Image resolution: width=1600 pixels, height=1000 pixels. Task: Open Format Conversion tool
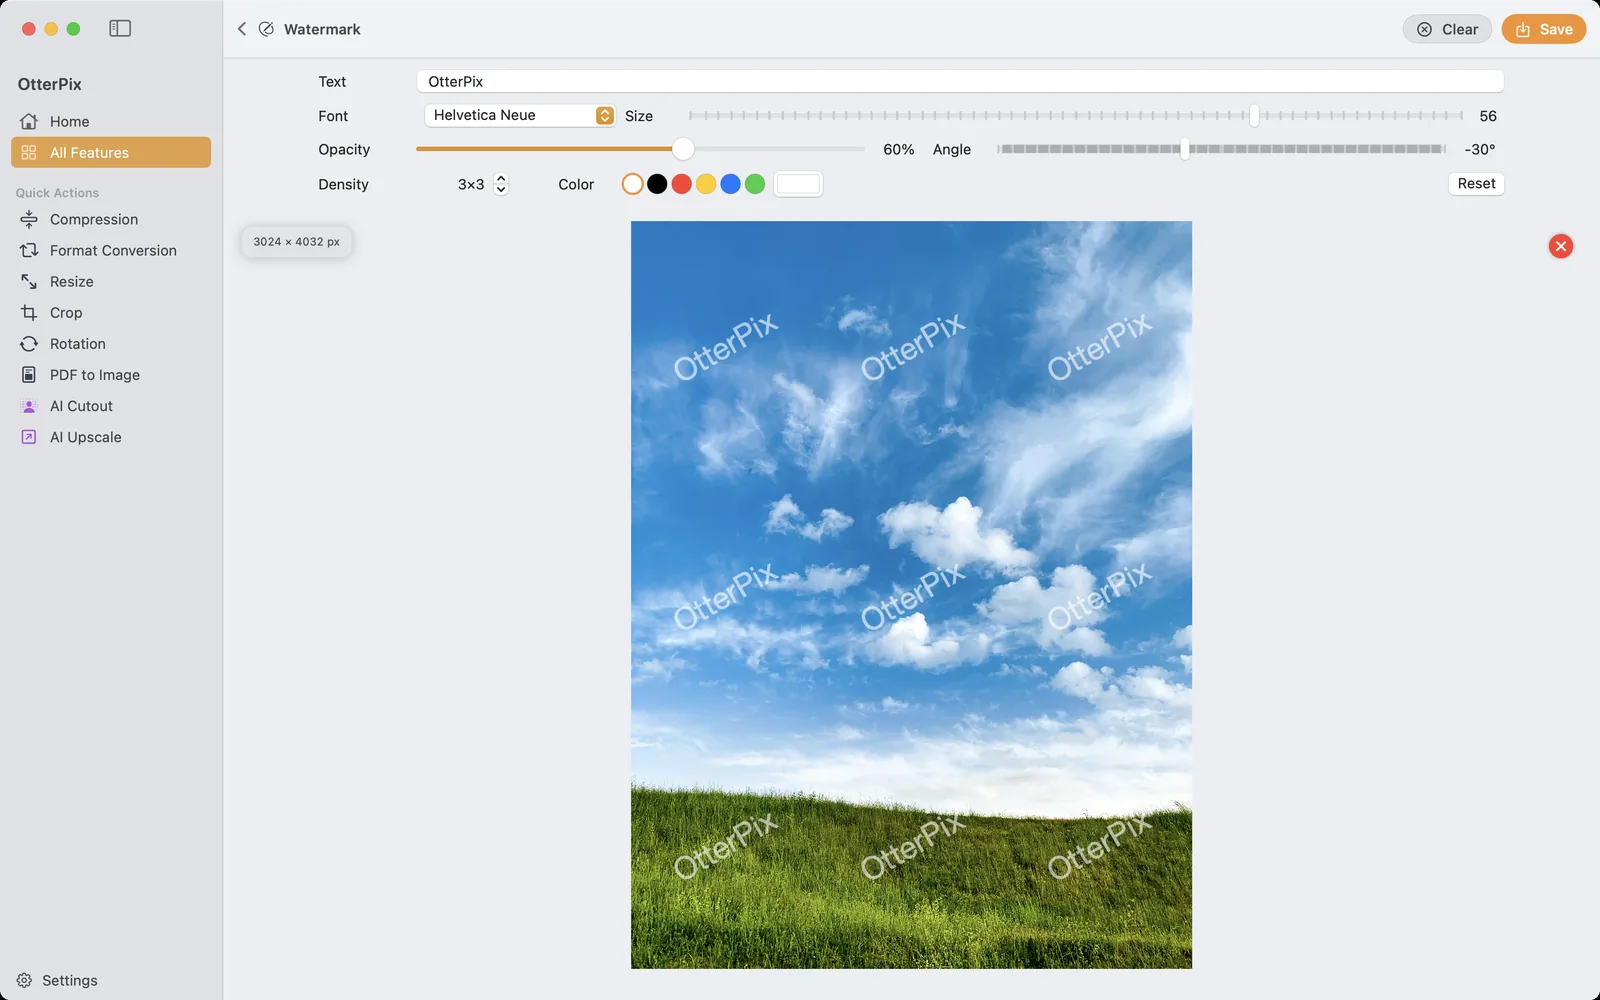(111, 250)
